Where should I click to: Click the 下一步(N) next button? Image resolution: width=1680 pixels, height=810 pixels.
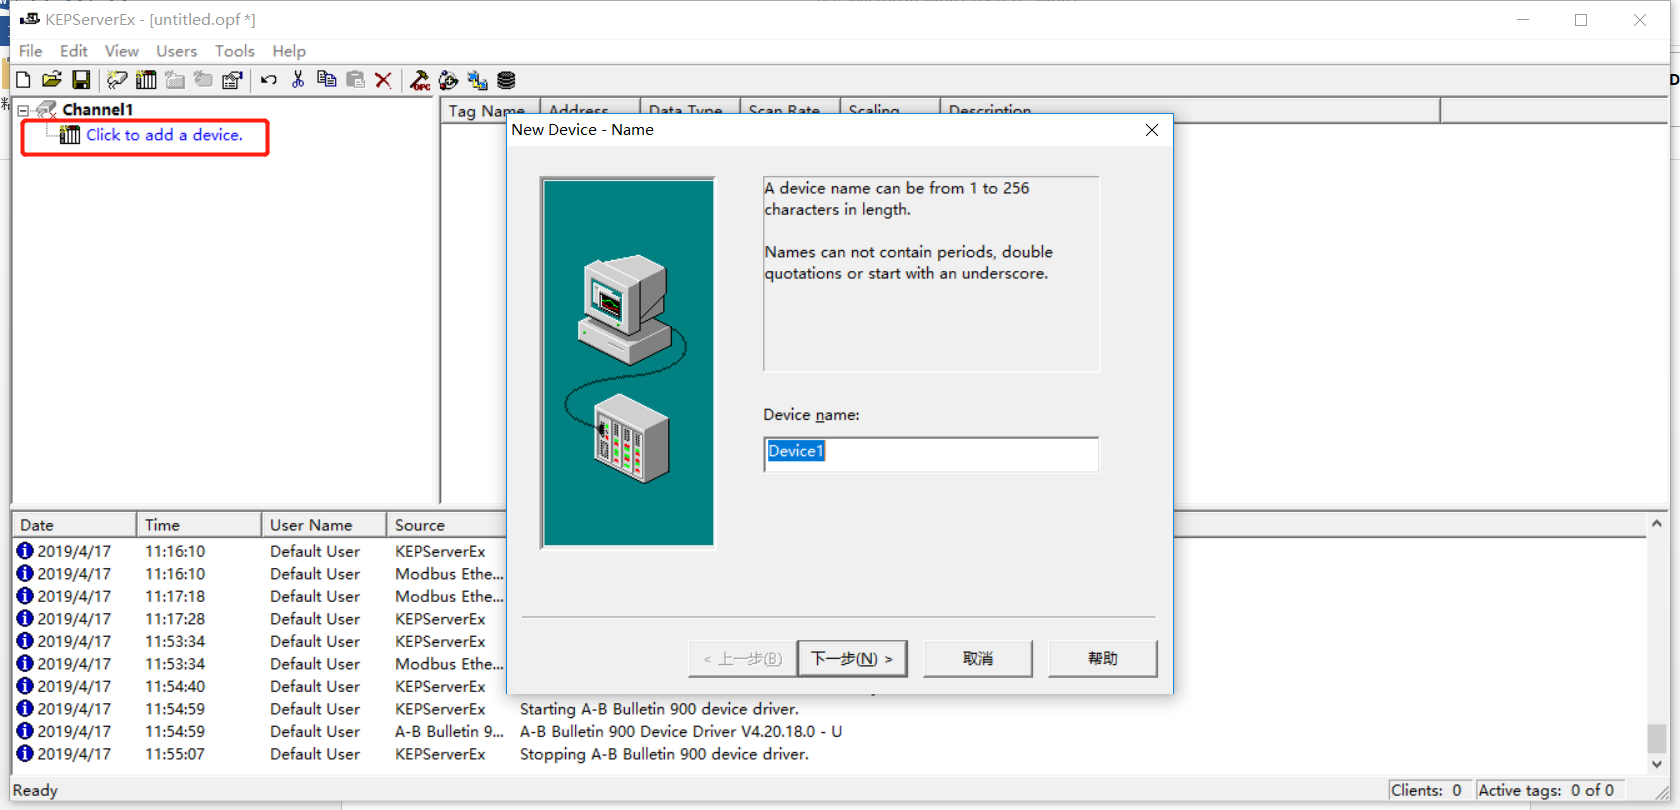point(852,658)
